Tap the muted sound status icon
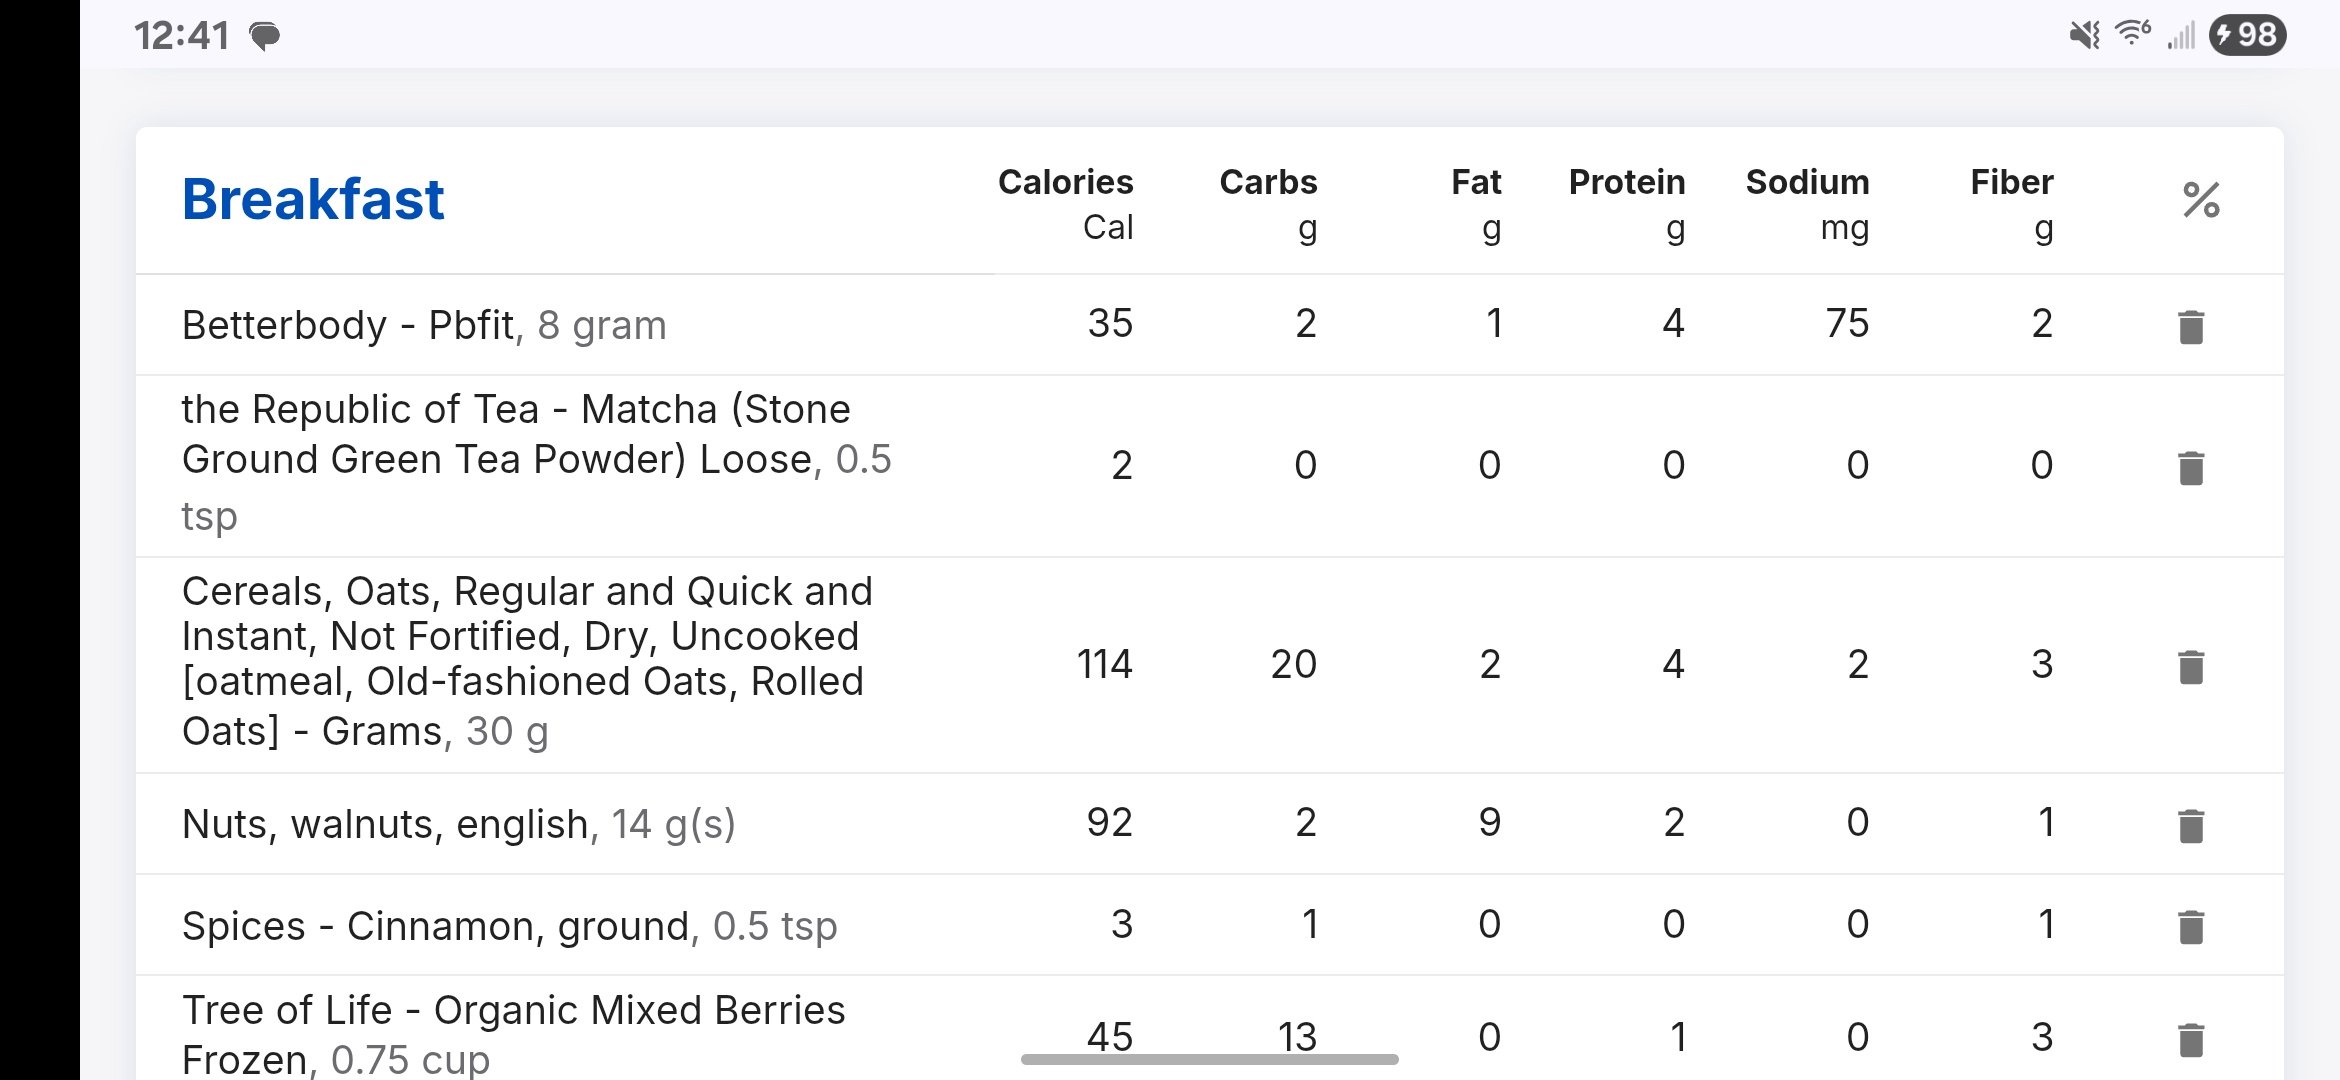 pyautogui.click(x=2084, y=36)
